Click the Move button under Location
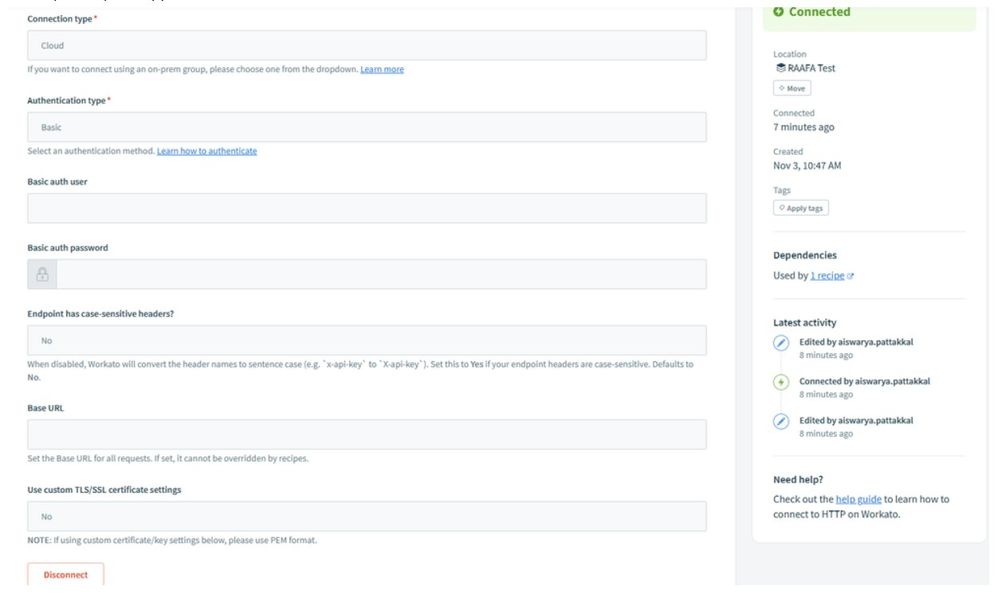This screenshot has width=998, height=594. click(x=792, y=89)
